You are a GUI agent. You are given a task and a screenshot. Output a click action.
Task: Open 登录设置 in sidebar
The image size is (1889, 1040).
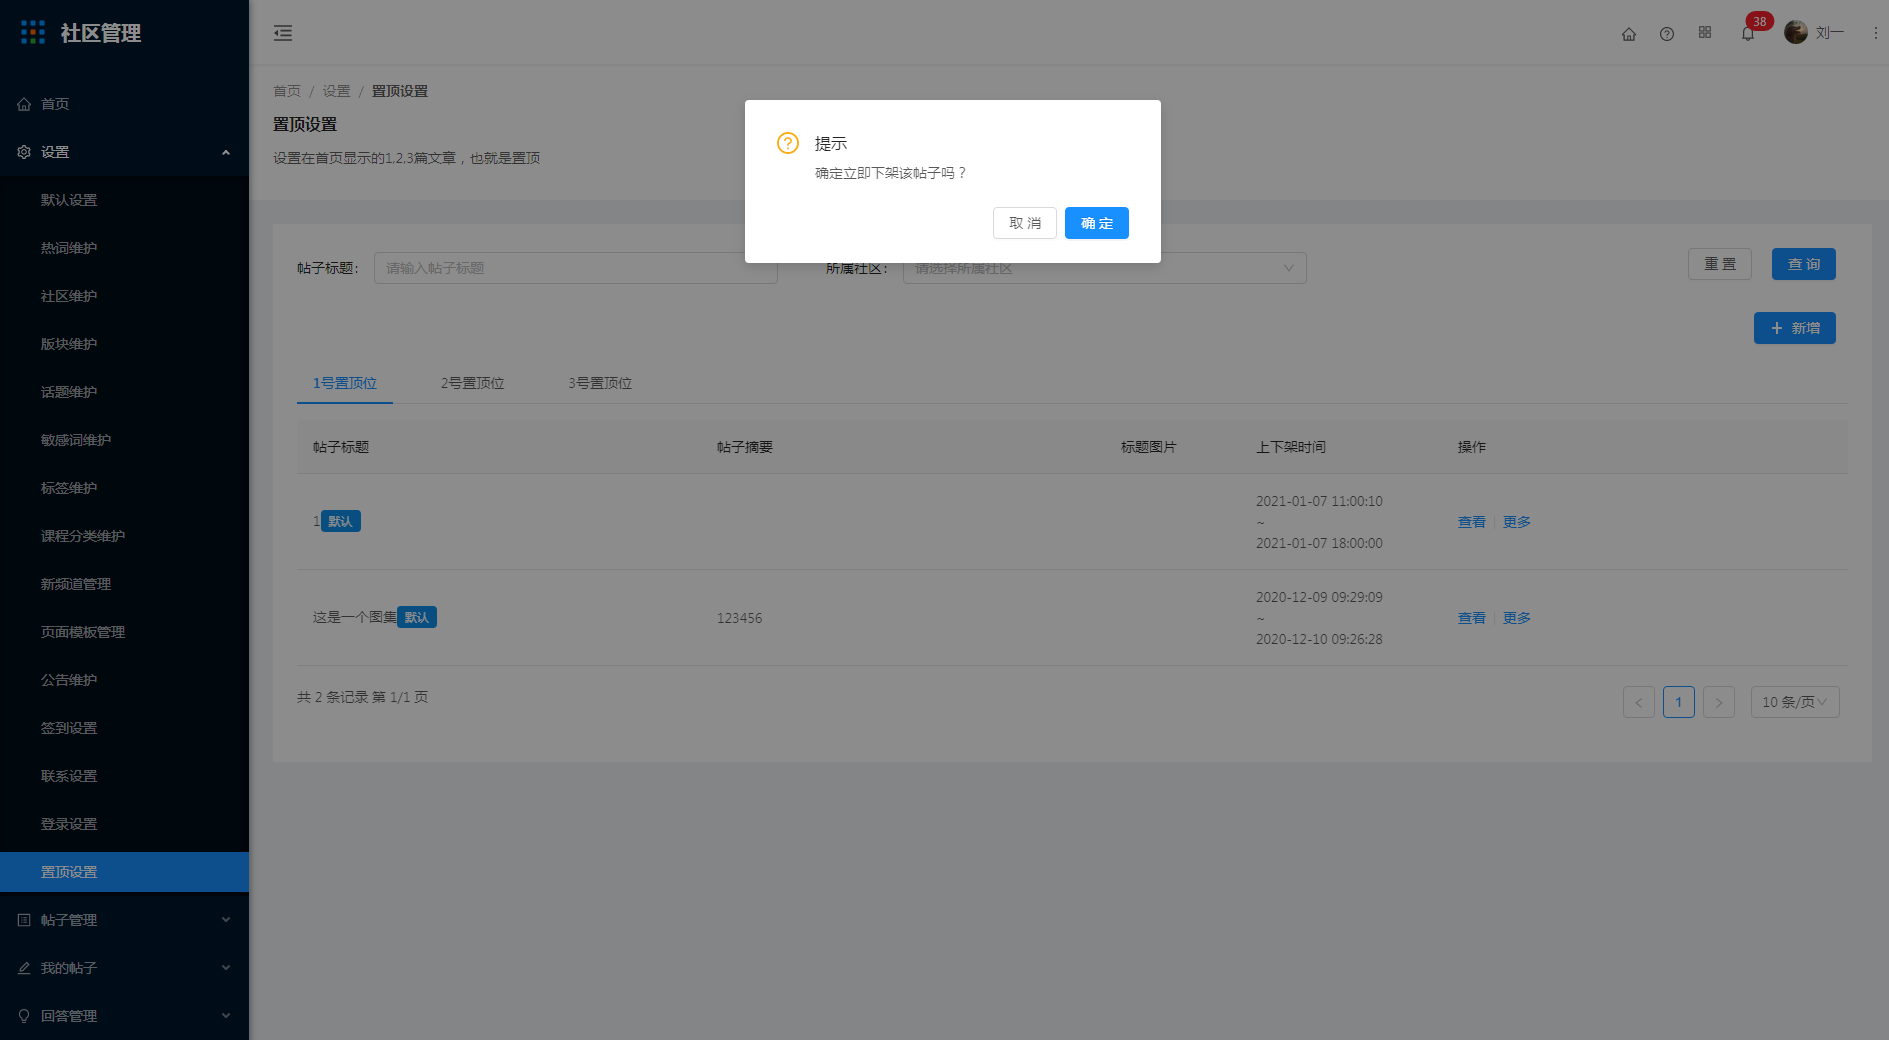coord(124,824)
